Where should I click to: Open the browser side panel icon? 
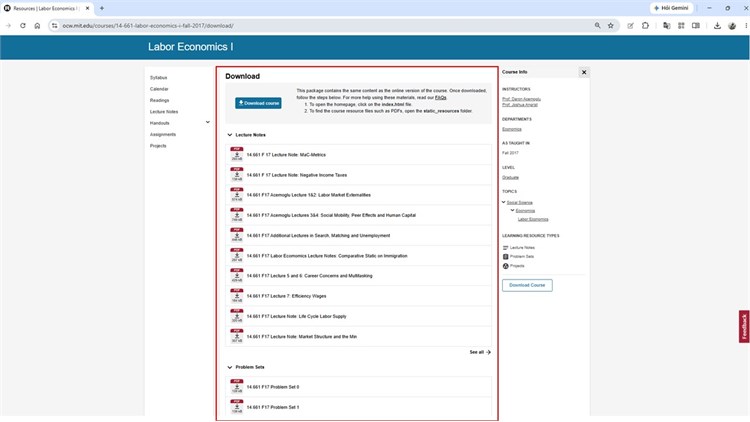[x=696, y=26]
